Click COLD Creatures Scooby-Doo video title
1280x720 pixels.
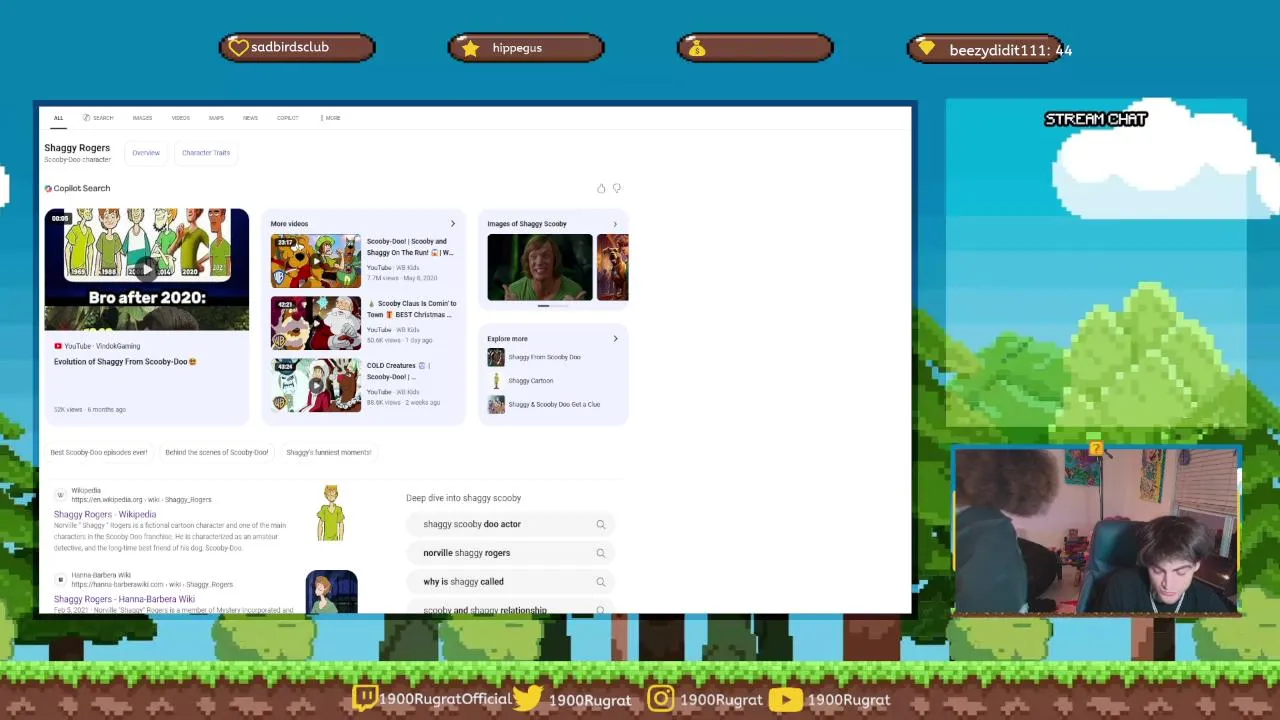click(398, 371)
